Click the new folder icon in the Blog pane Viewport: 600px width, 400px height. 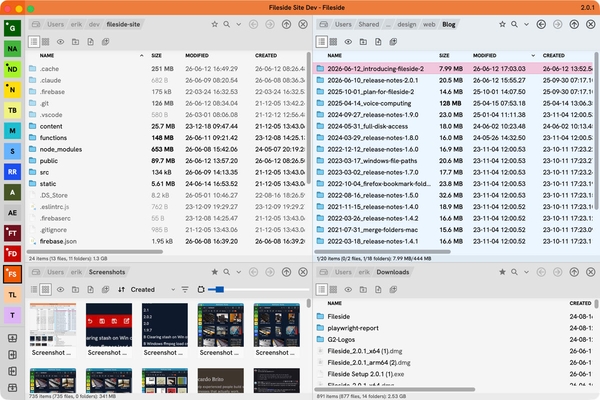(363, 42)
